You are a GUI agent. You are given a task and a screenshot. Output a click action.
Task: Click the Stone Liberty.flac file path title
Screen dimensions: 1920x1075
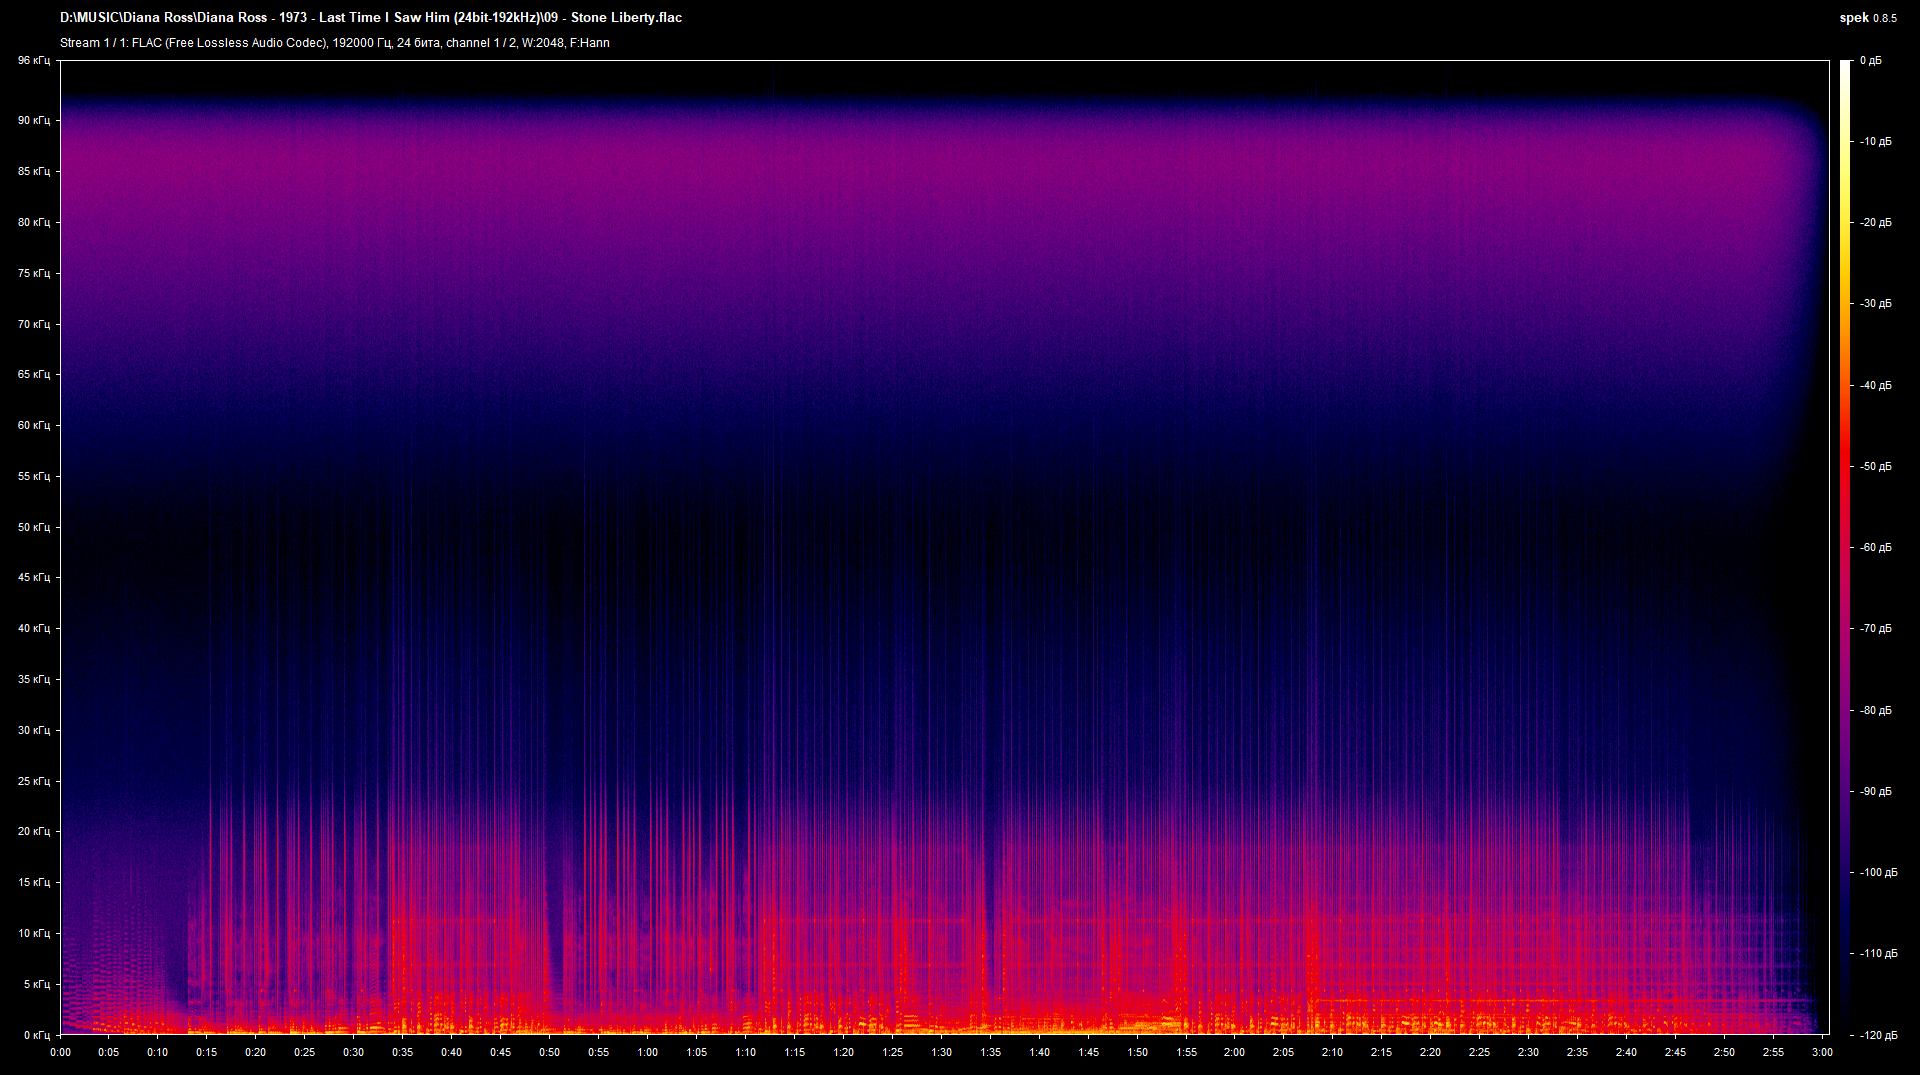coord(371,18)
